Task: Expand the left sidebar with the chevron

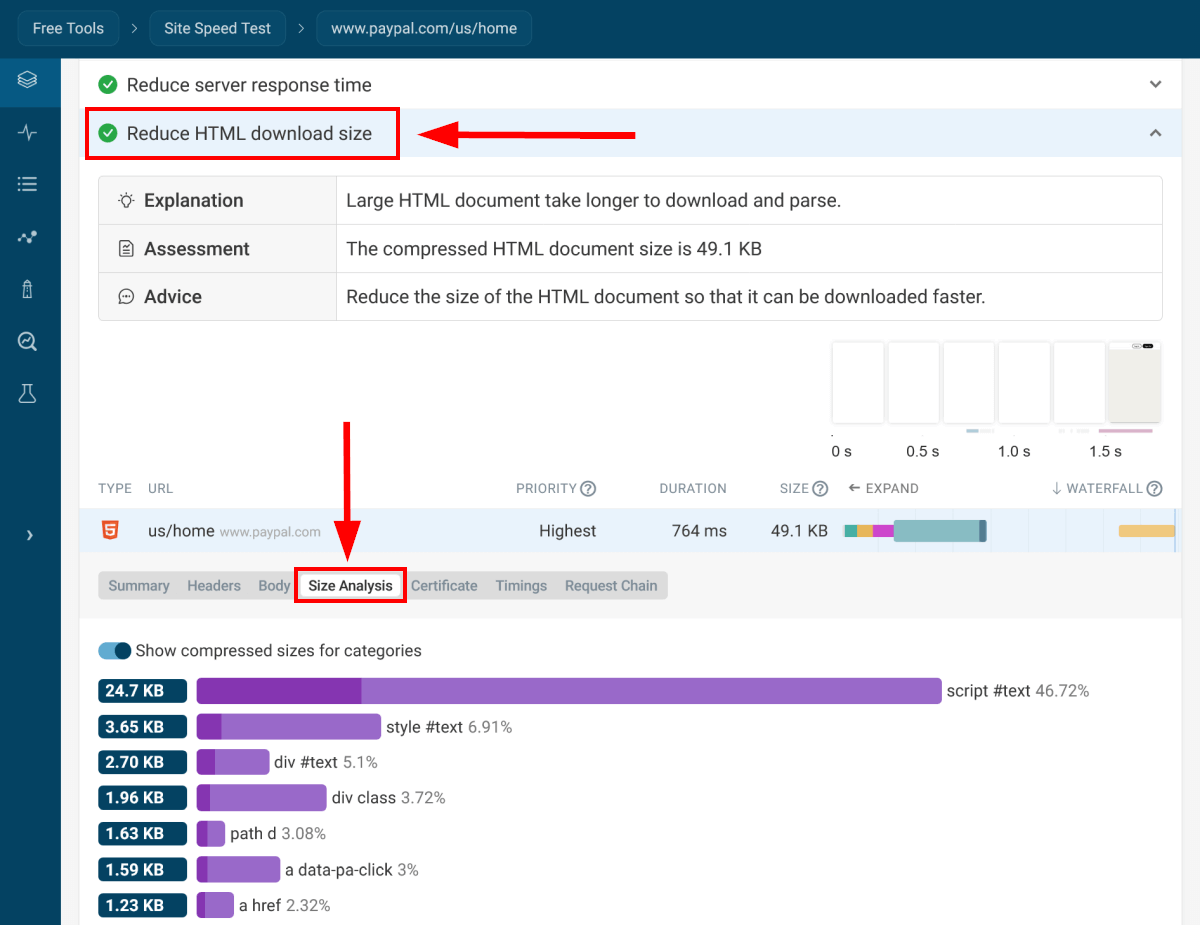Action: (x=30, y=535)
